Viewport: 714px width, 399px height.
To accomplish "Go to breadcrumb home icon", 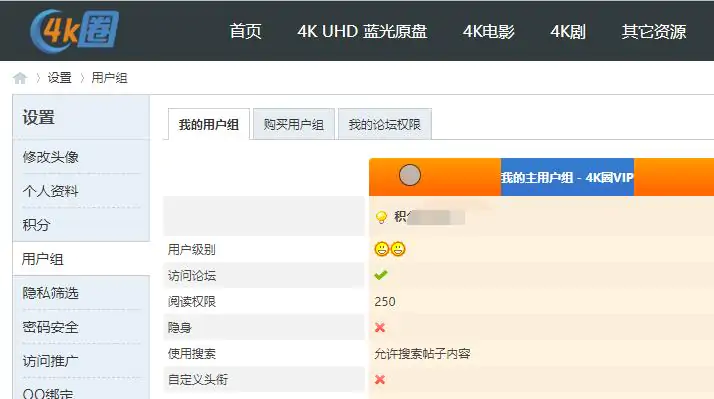I will click(20, 78).
